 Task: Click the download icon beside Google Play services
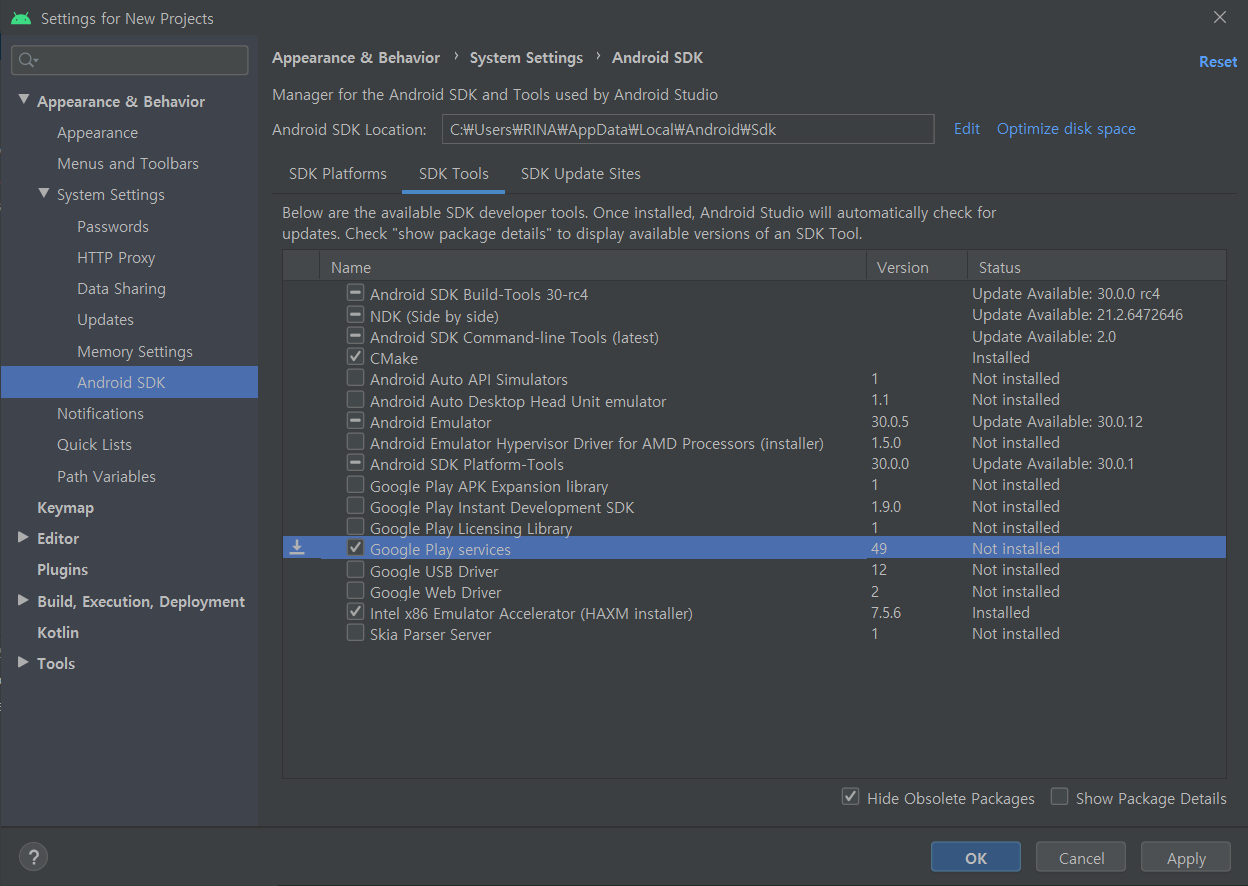[x=297, y=547]
